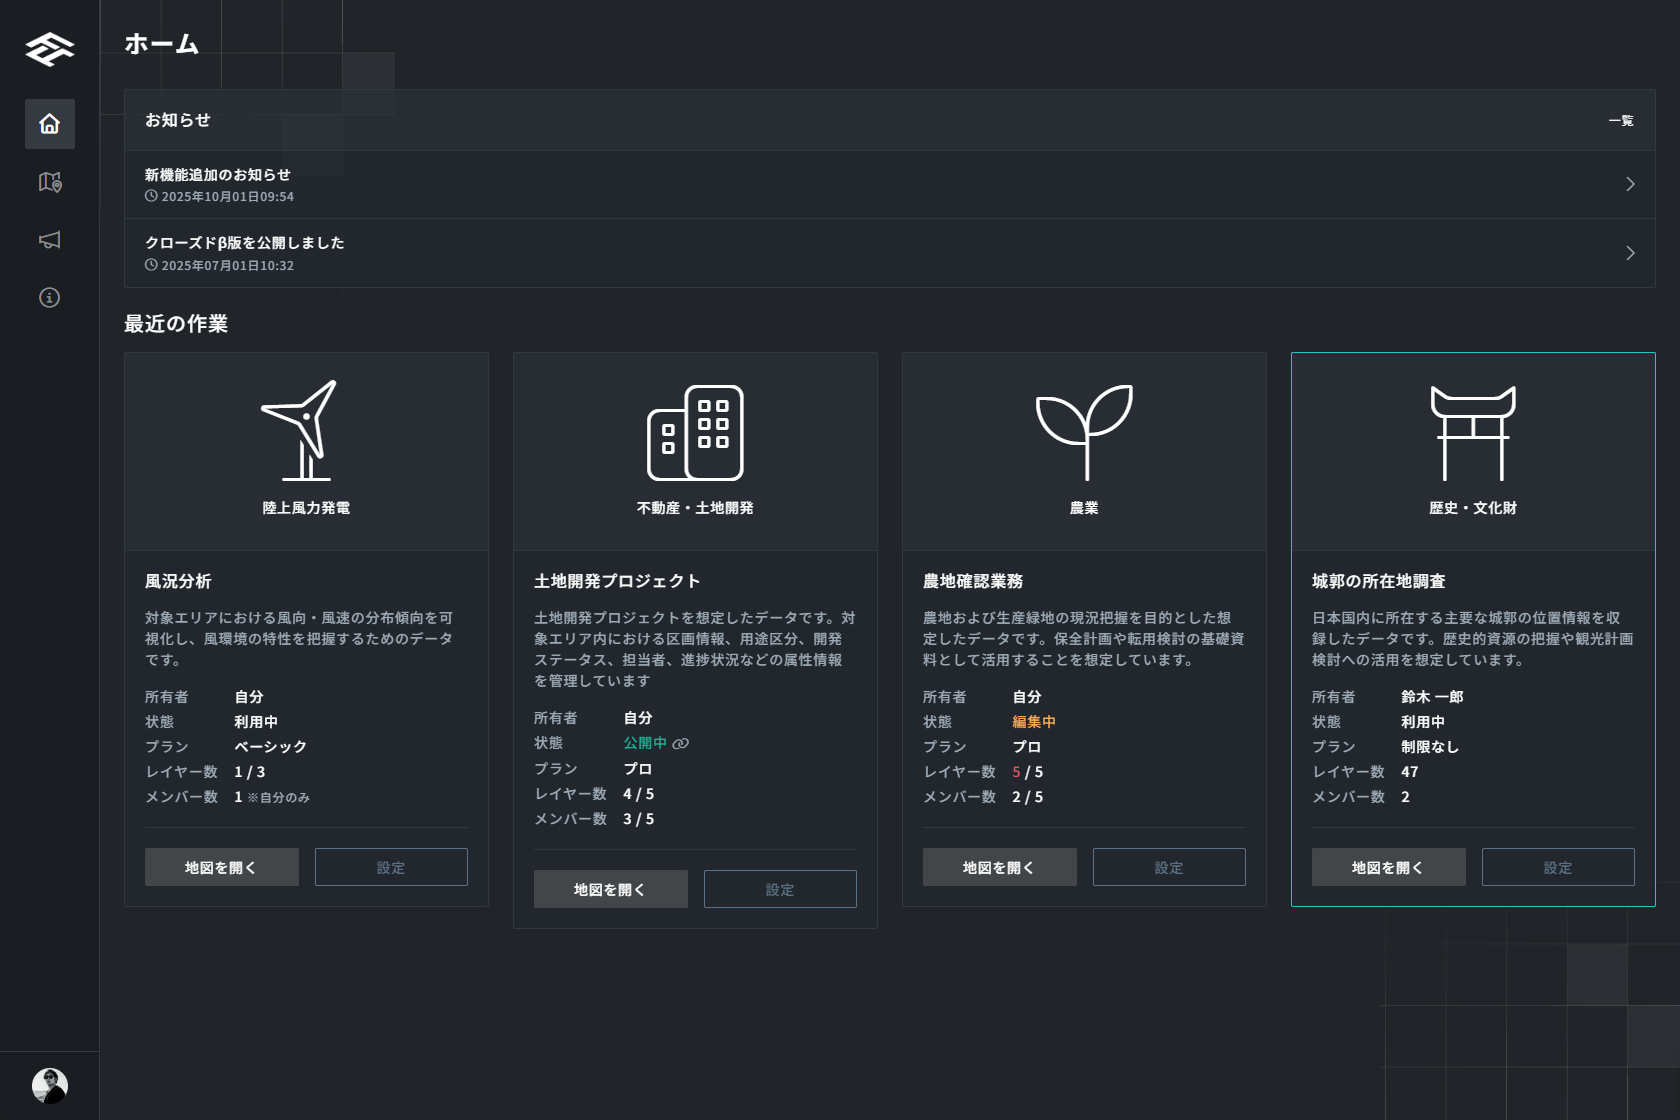Expand the 新機能追加のお知らせ notice chevron

(1630, 184)
